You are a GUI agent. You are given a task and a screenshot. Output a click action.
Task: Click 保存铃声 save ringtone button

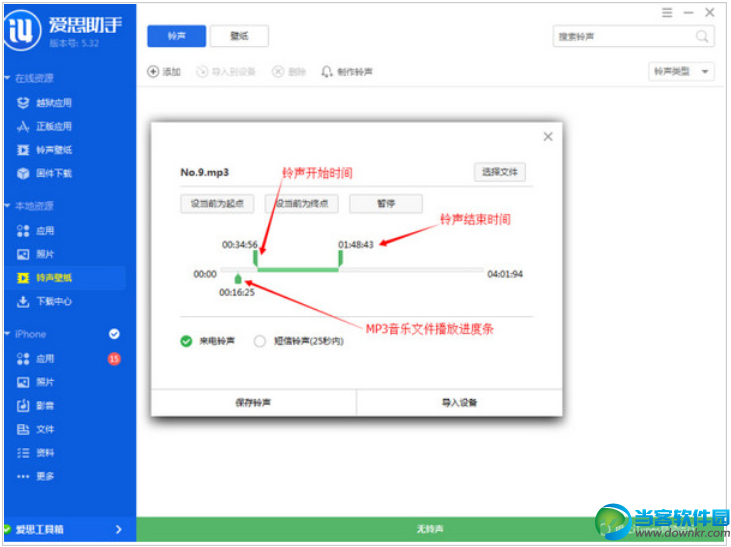253,402
